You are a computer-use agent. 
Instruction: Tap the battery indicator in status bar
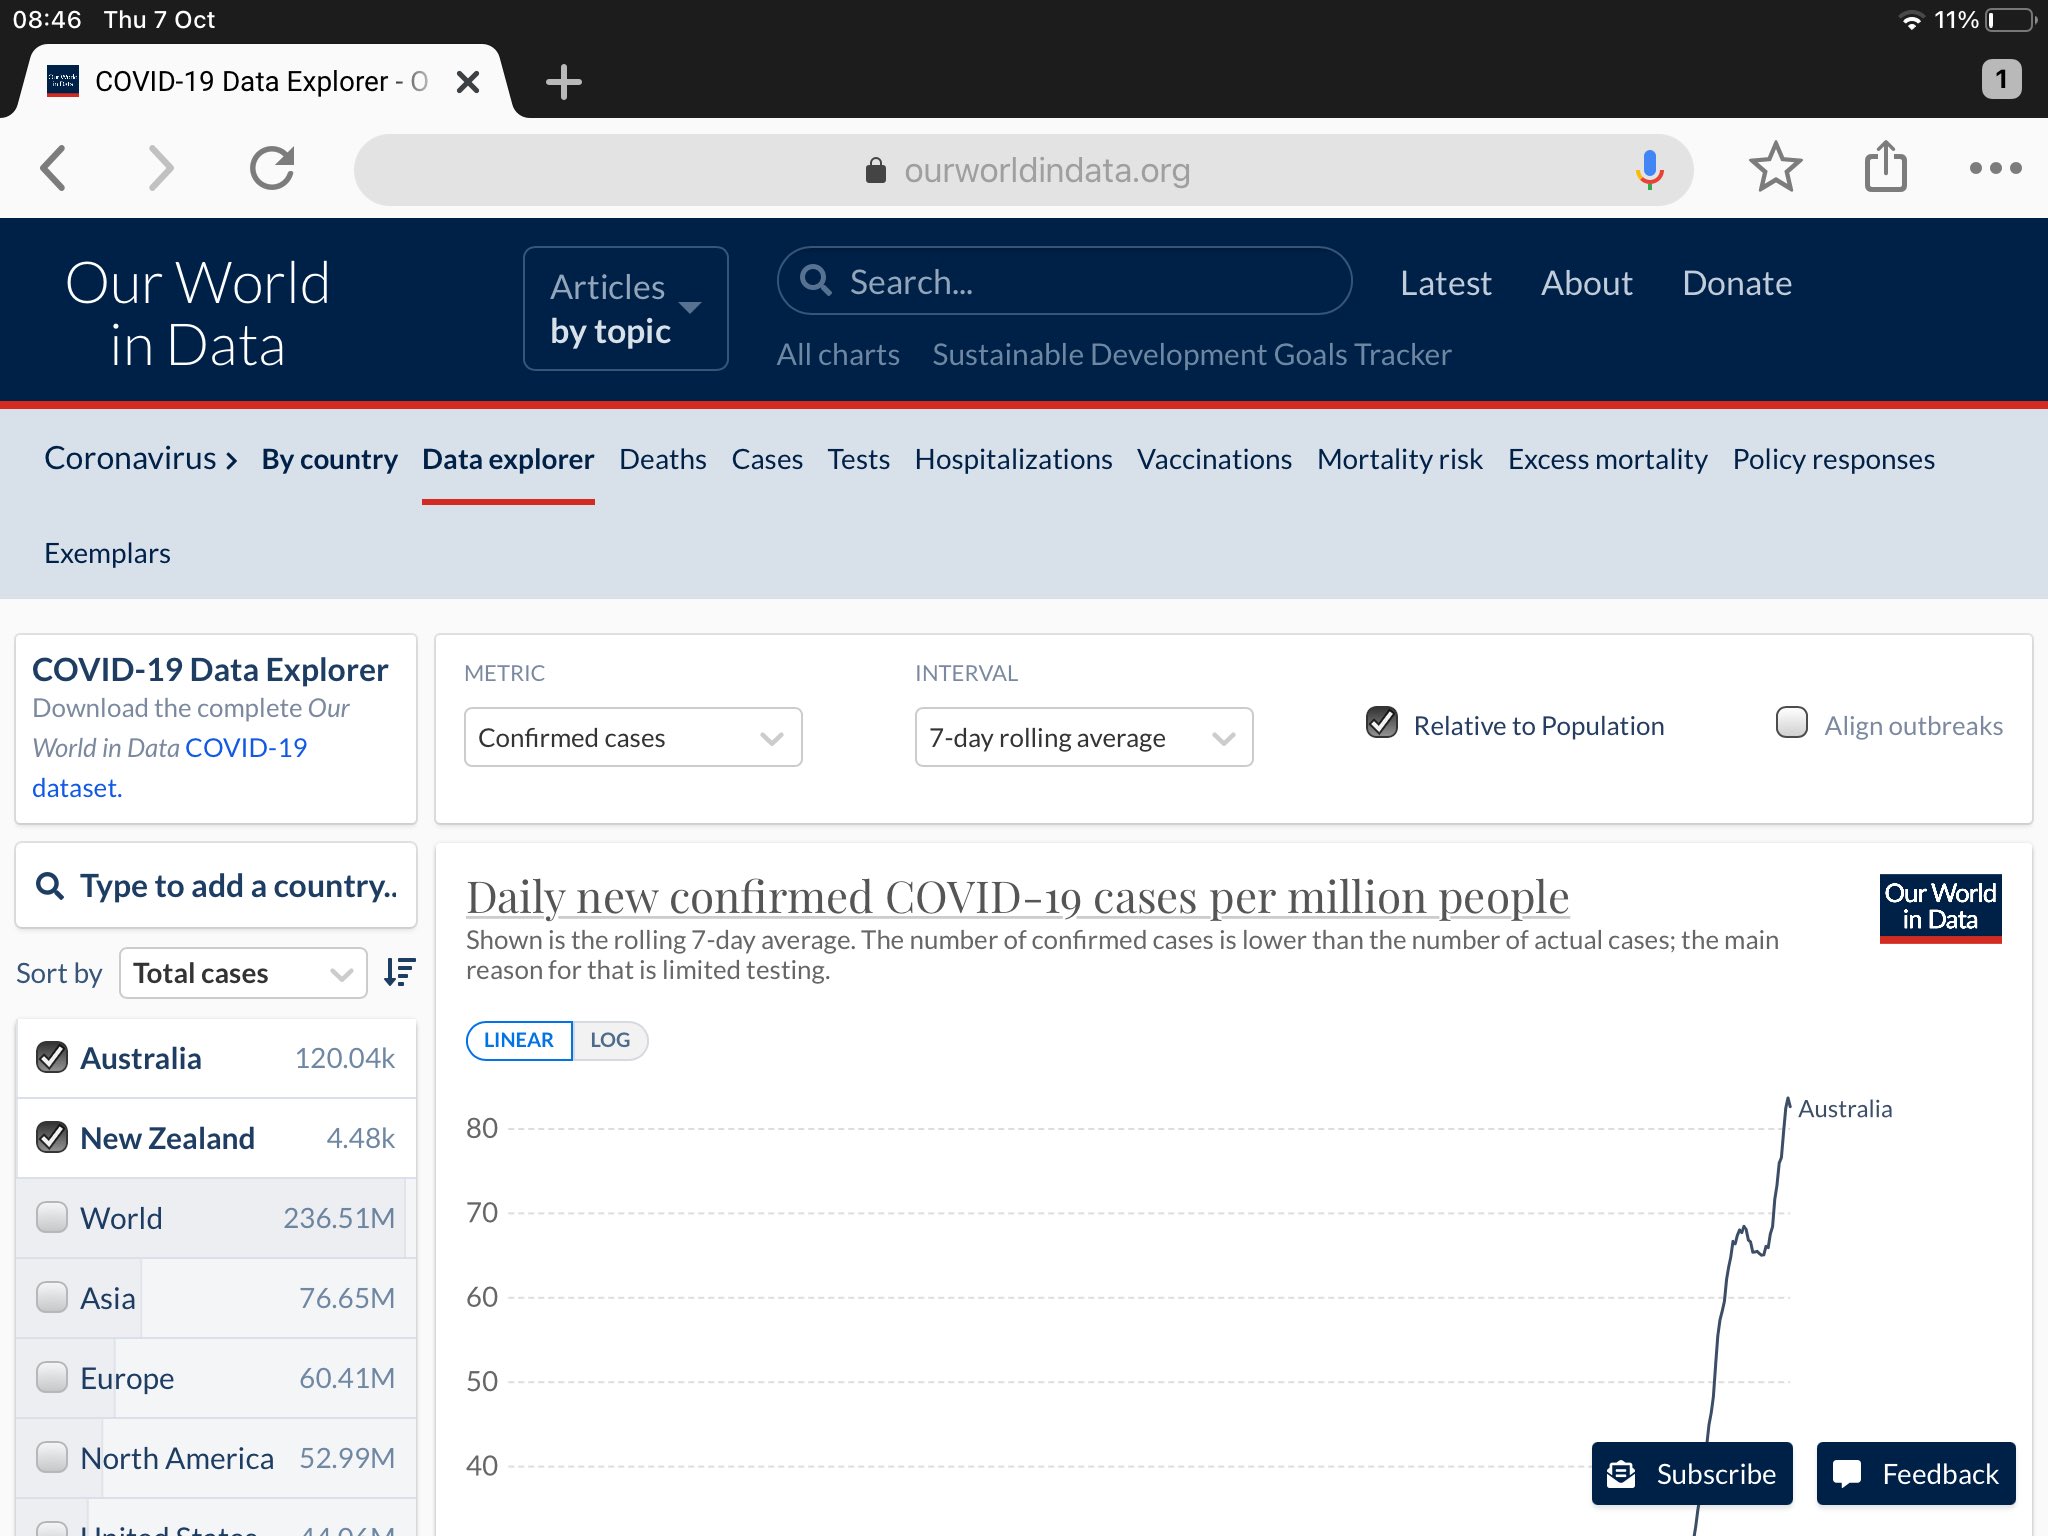pos(2011,20)
